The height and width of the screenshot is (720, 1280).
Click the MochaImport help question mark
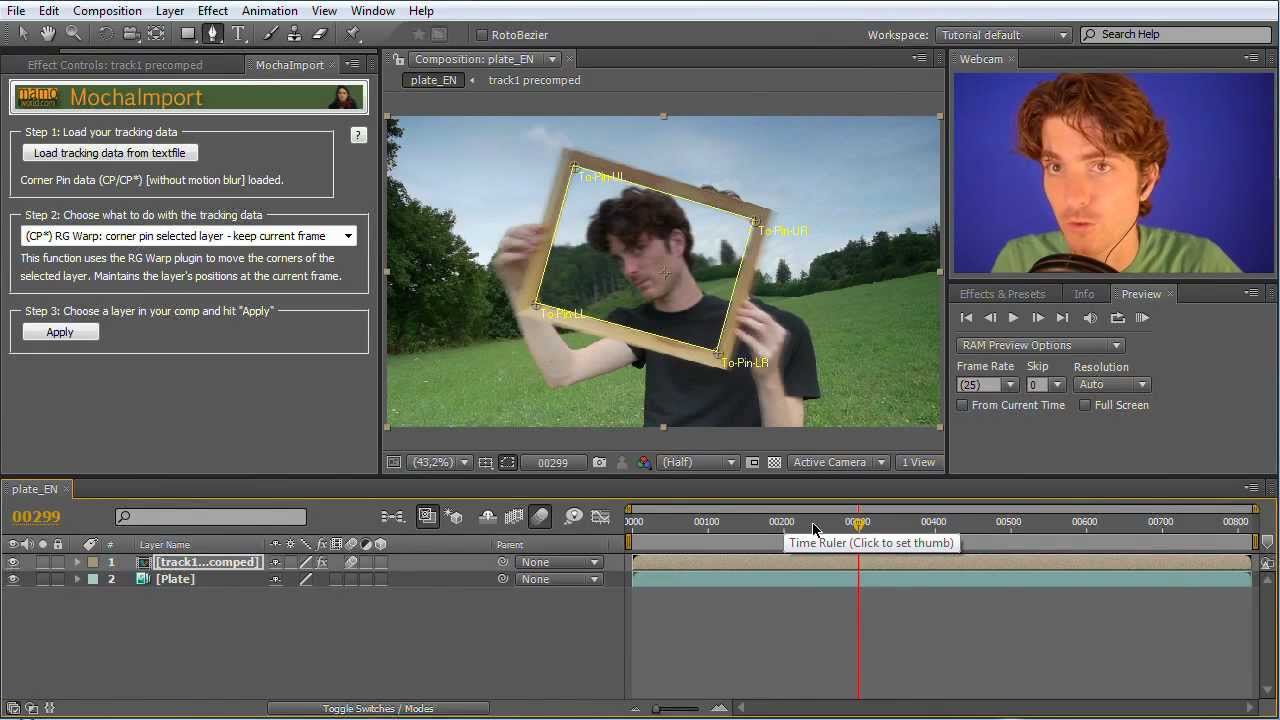coord(358,135)
